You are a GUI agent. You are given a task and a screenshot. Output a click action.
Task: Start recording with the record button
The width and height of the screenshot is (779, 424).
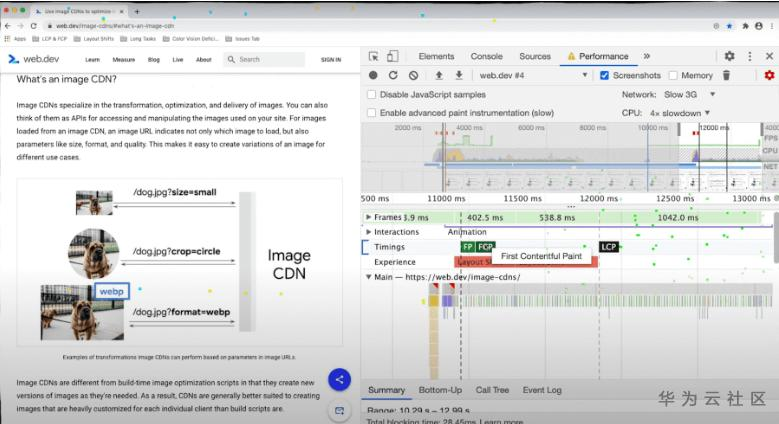coord(373,75)
